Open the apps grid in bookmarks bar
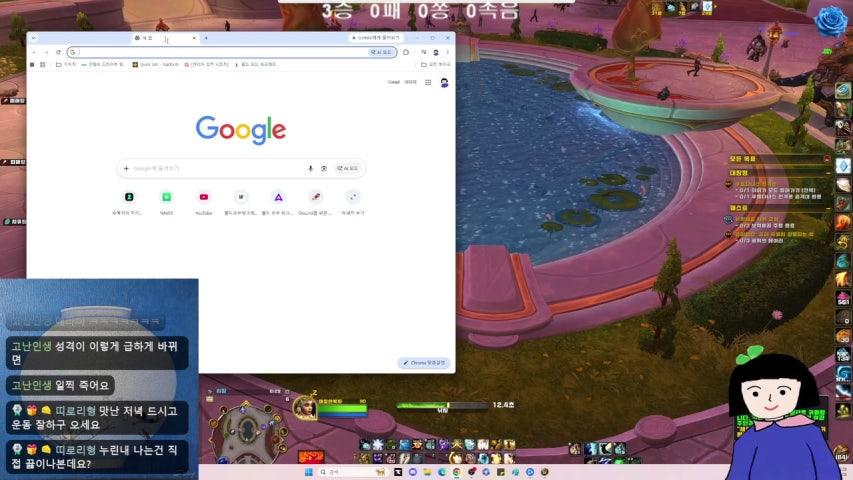 (x=42, y=64)
